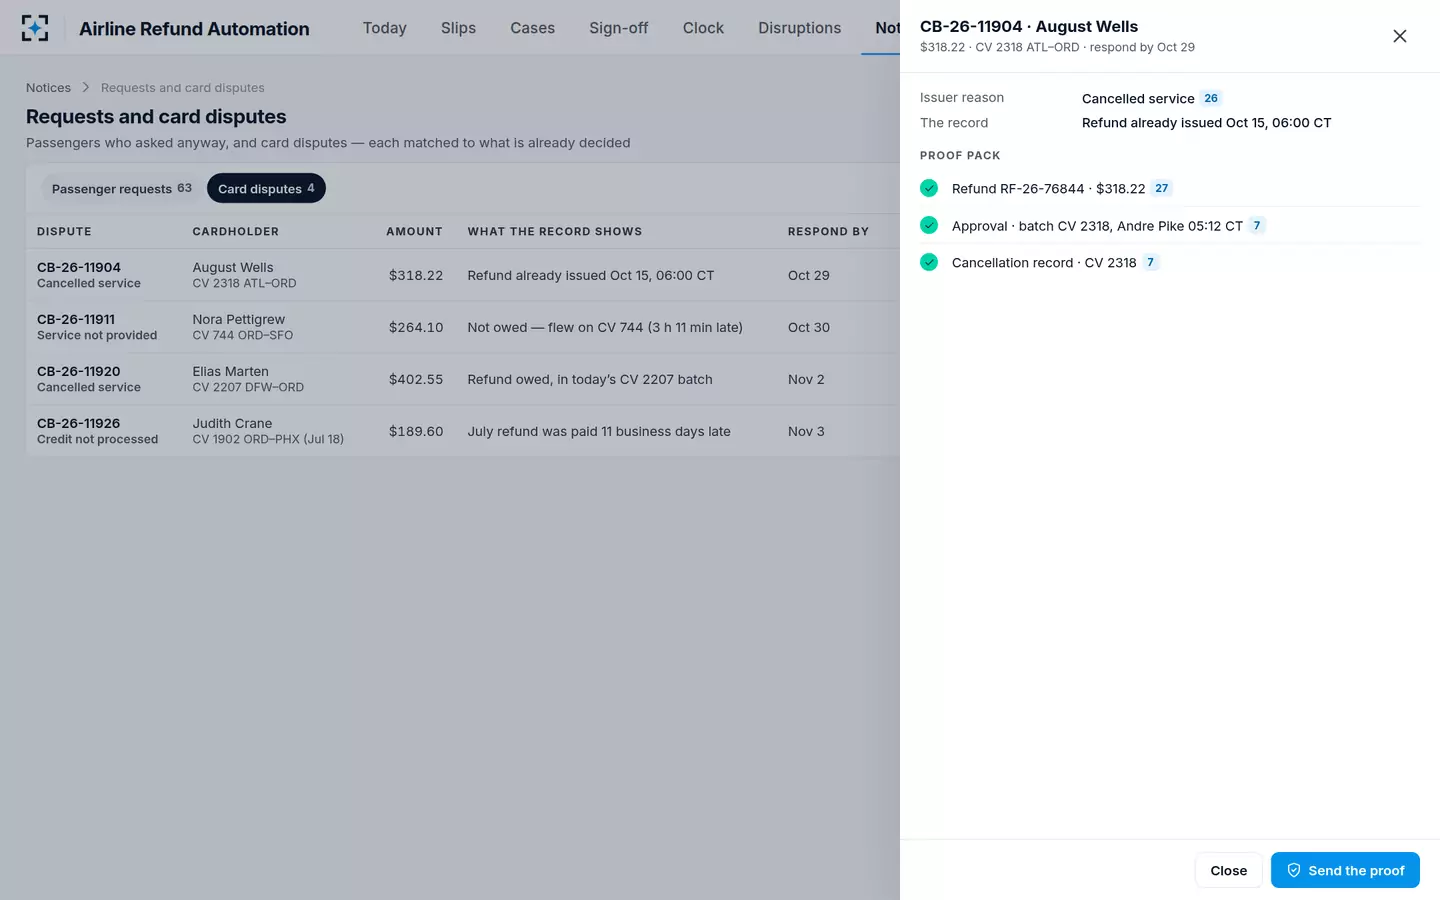Open citation badge 7 on the approval line
The width and height of the screenshot is (1440, 900).
(1257, 225)
